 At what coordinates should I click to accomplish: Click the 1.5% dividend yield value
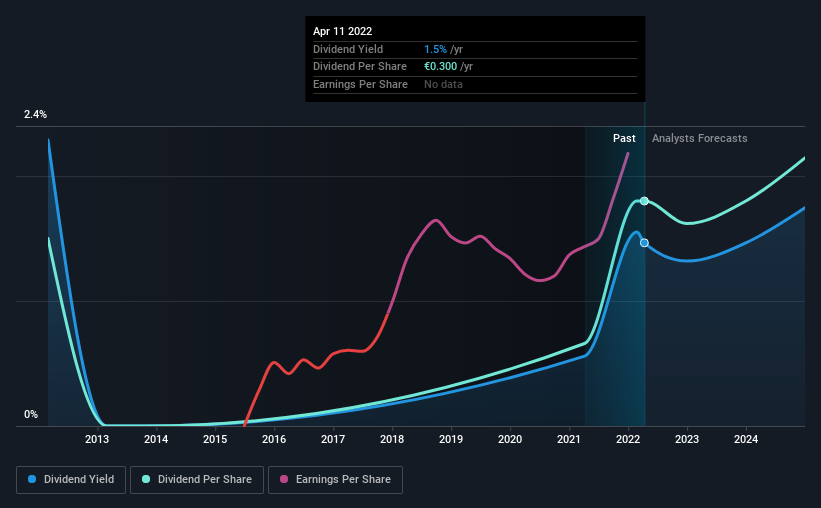(435, 49)
